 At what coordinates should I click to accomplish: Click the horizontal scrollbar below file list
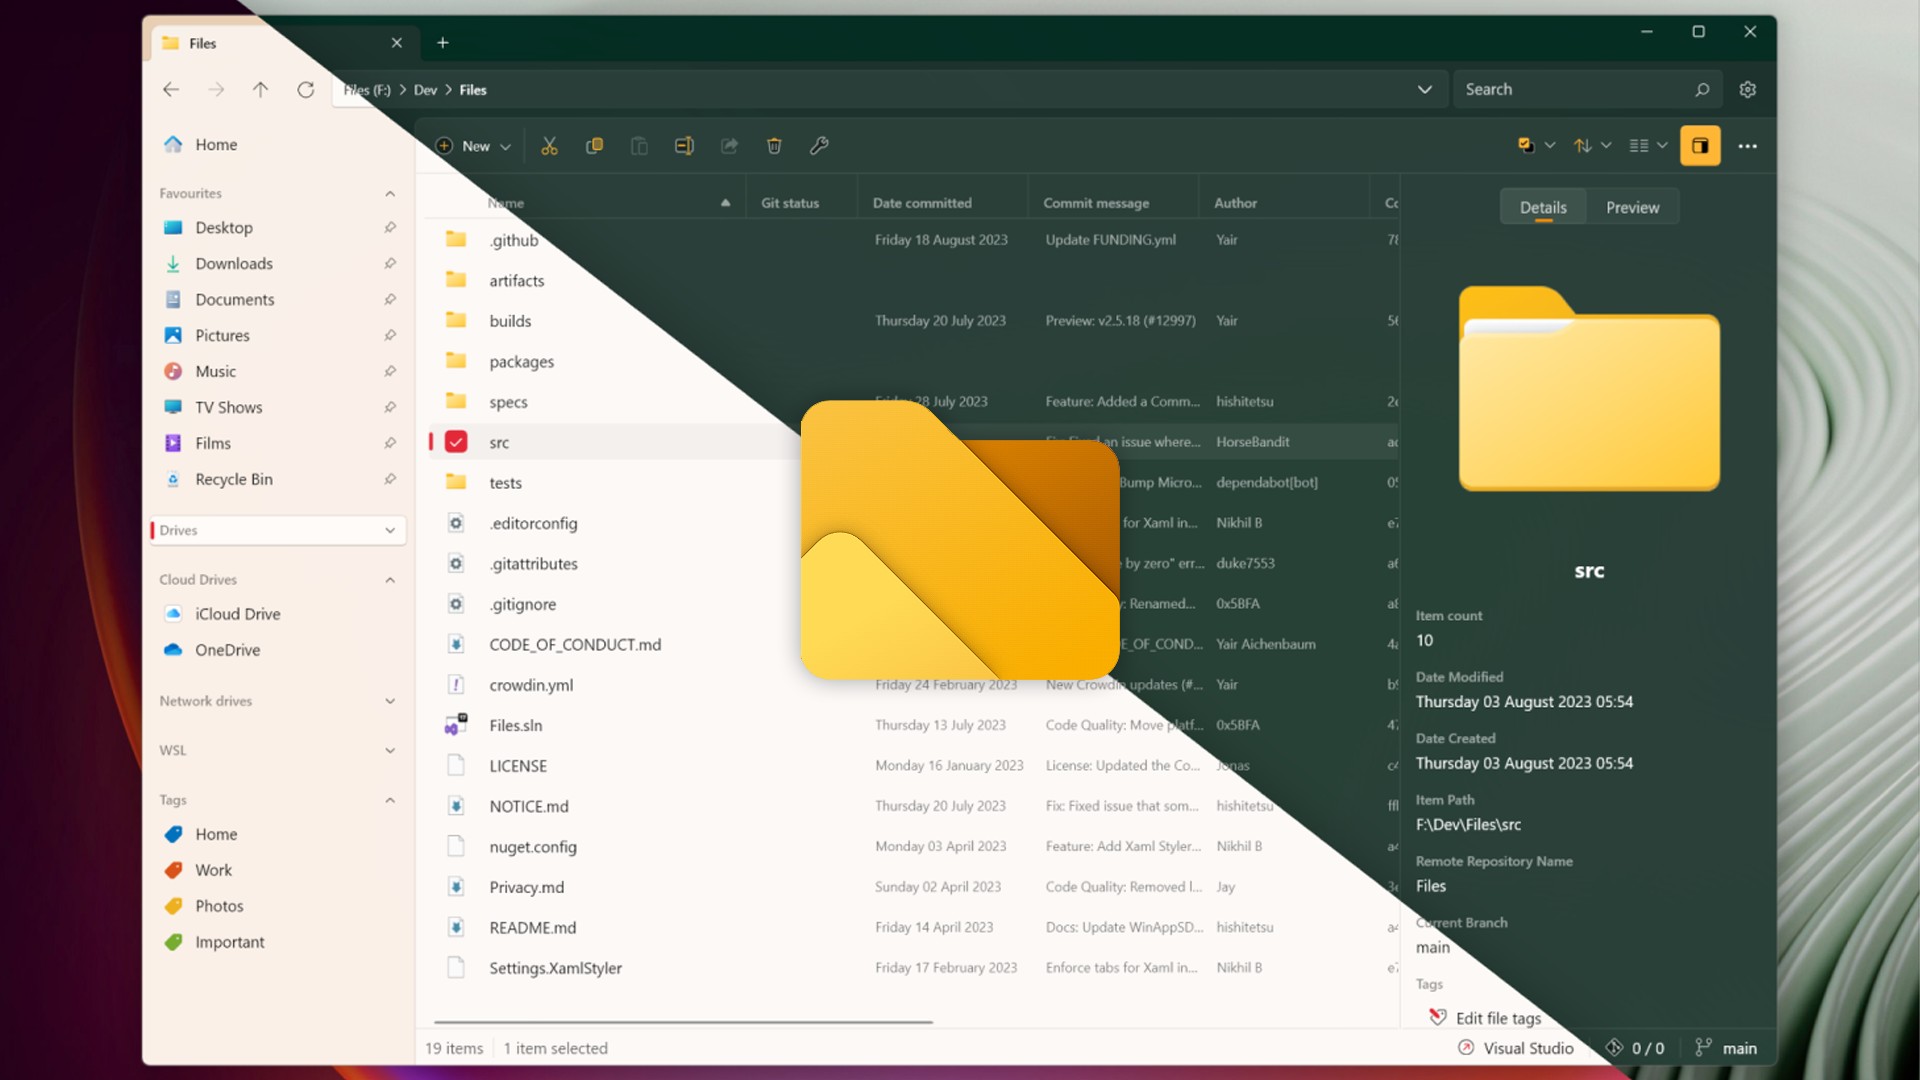pos(683,1022)
